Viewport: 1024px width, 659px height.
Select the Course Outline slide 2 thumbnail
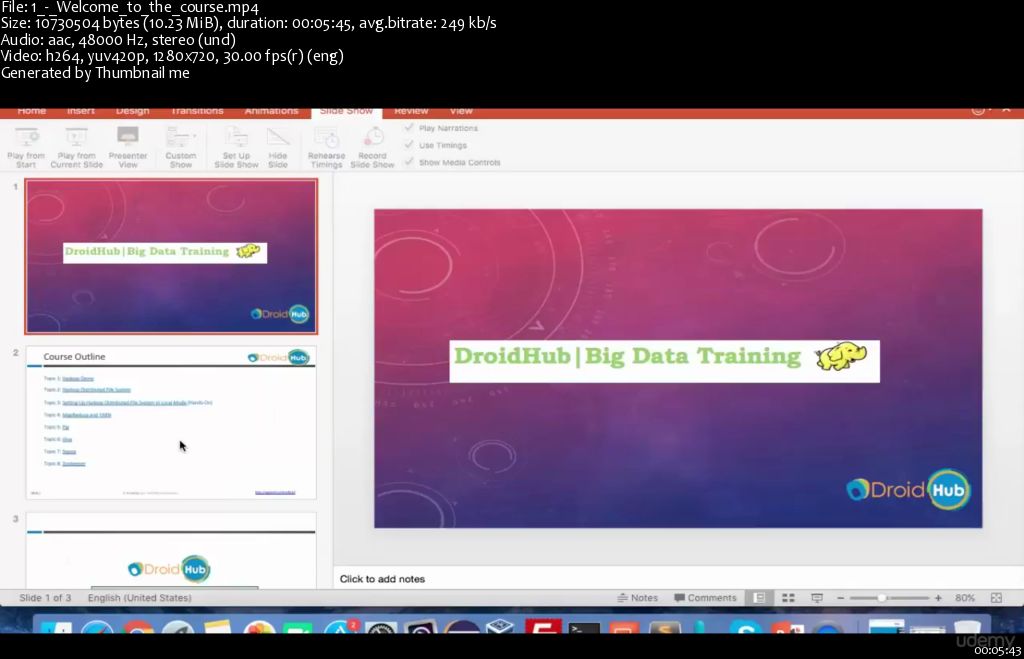(171, 423)
